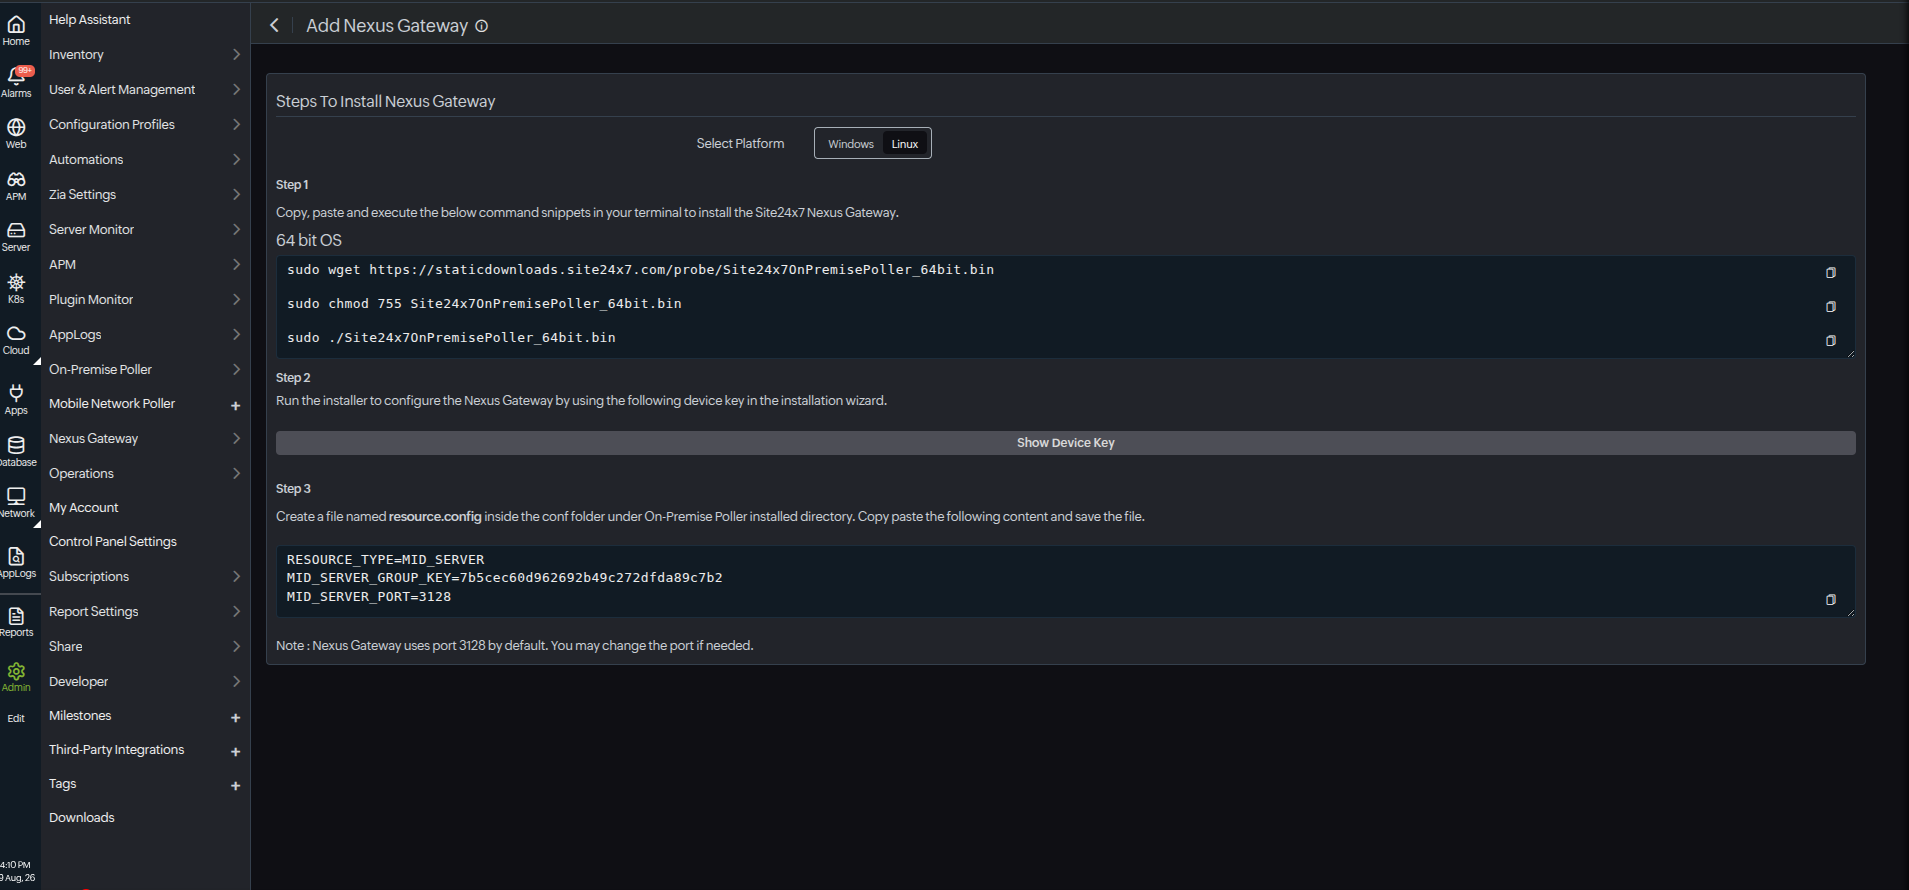Viewport: 1909px width, 890px height.
Task: Expand Configuration Profiles chevron
Action: point(236,124)
